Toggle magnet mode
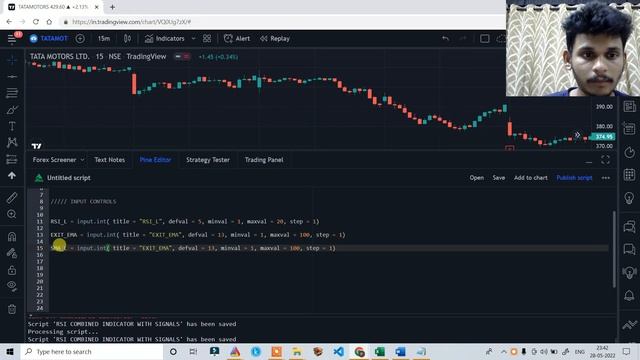This screenshot has width=640, height=360. (x=12, y=236)
